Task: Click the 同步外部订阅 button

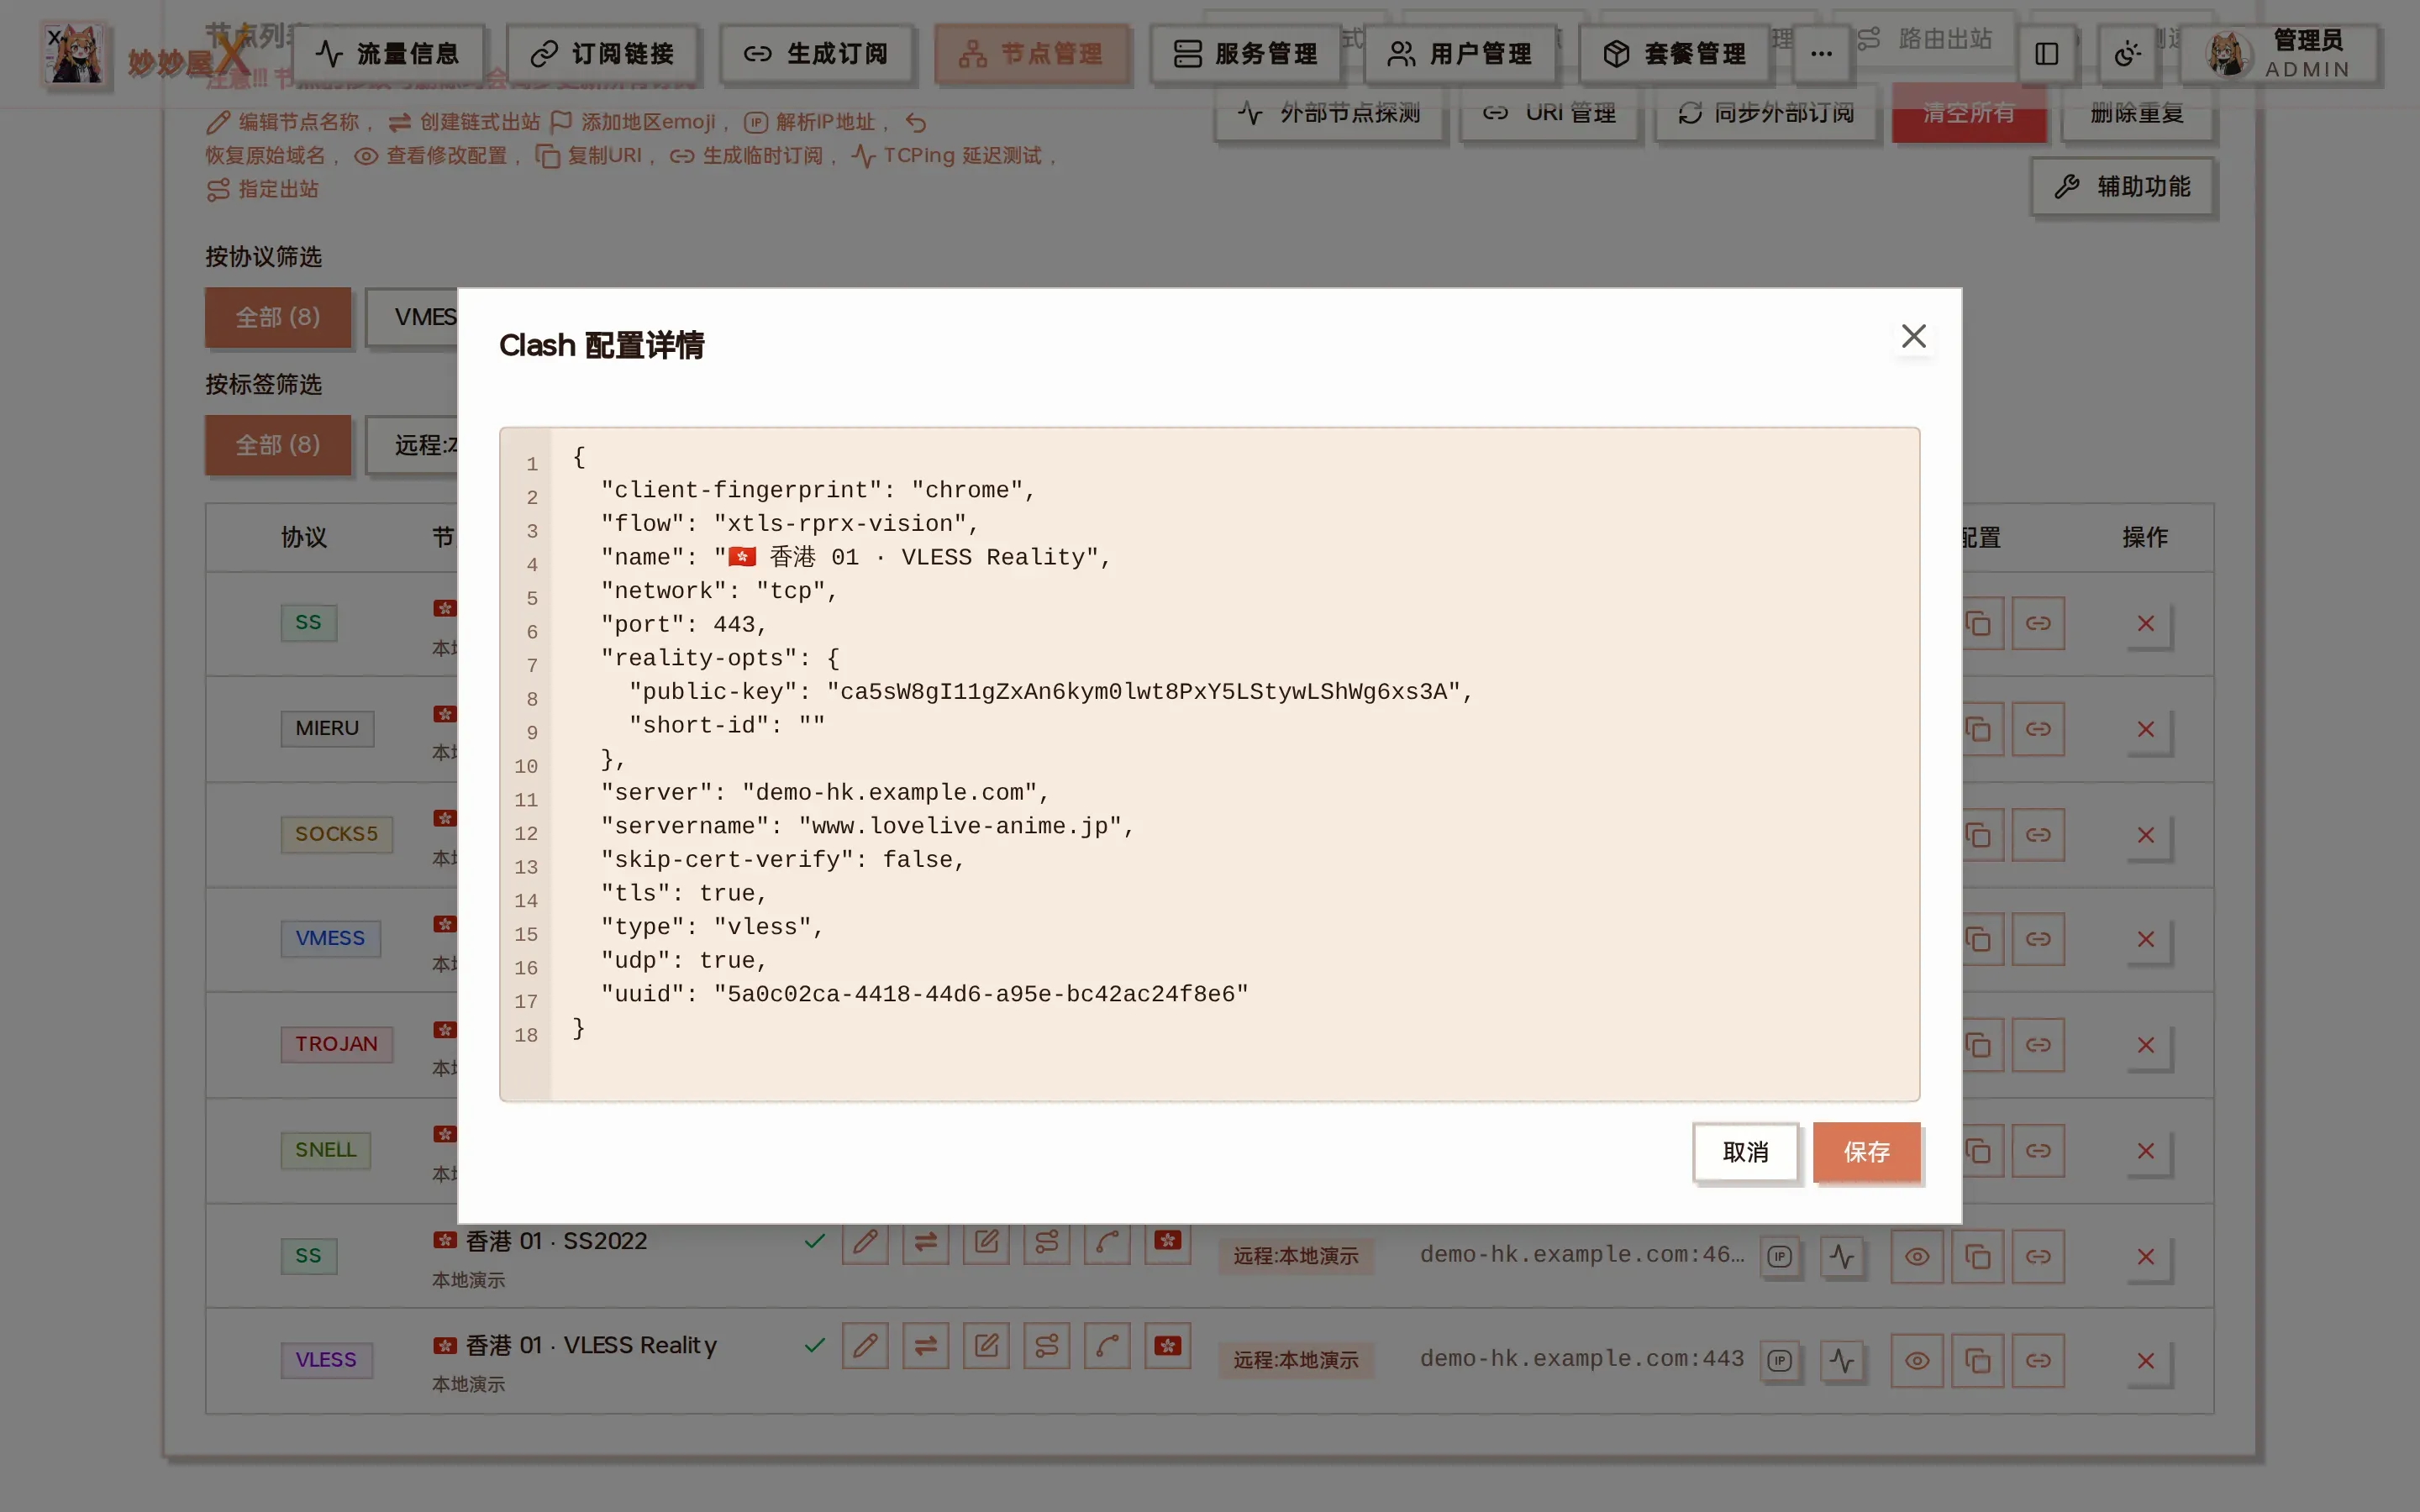Action: coord(1766,113)
